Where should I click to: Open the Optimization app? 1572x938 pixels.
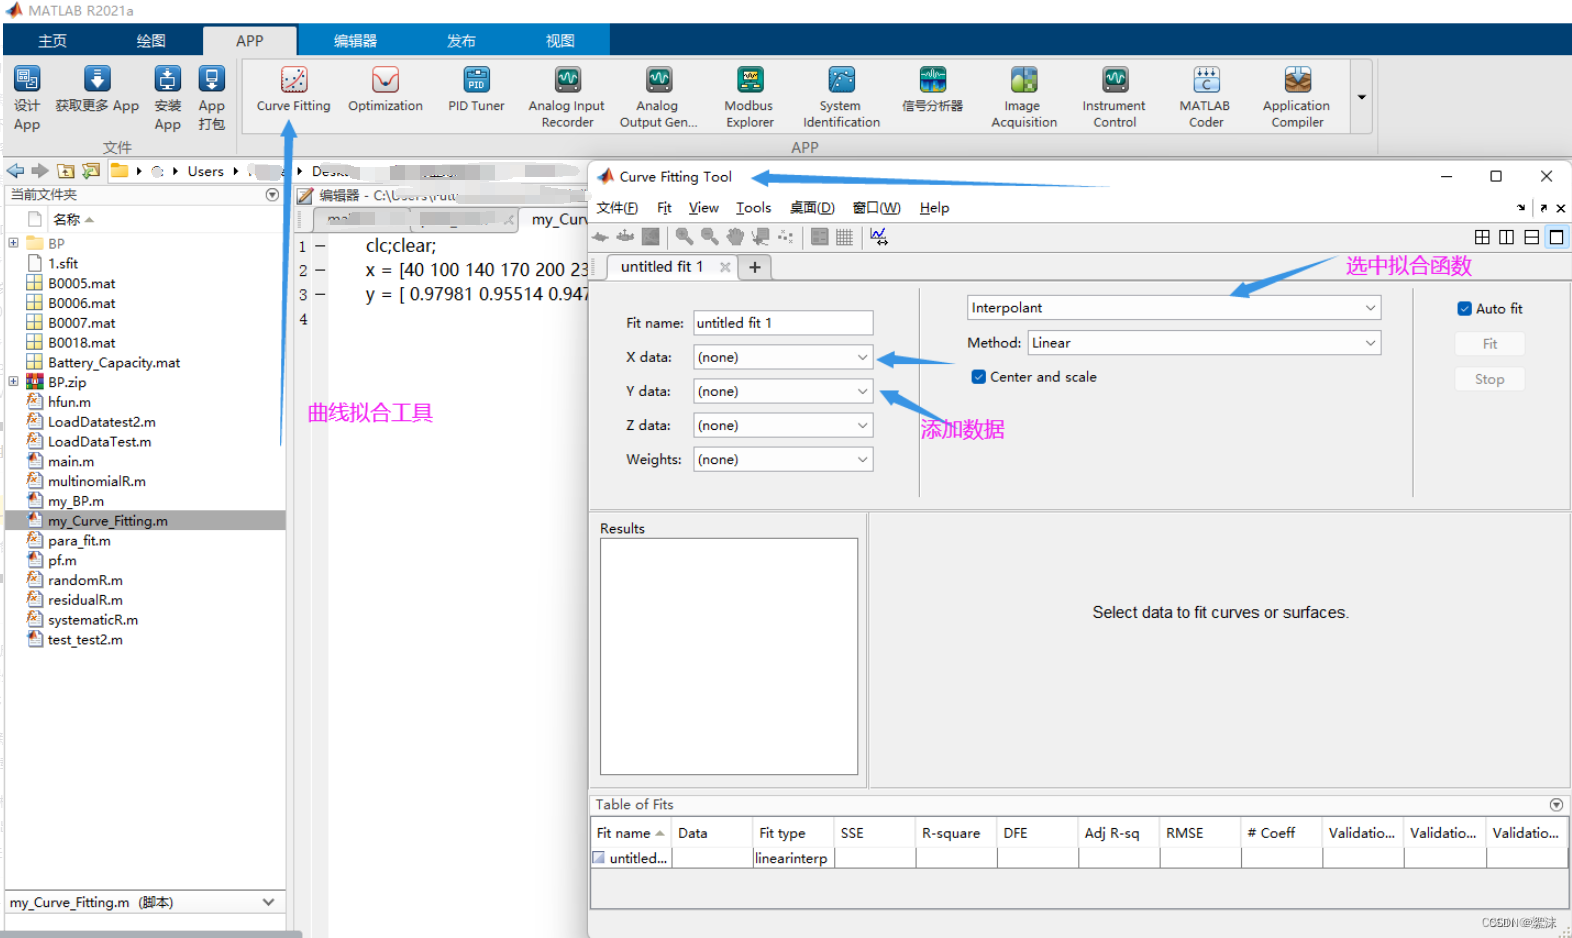(x=385, y=90)
